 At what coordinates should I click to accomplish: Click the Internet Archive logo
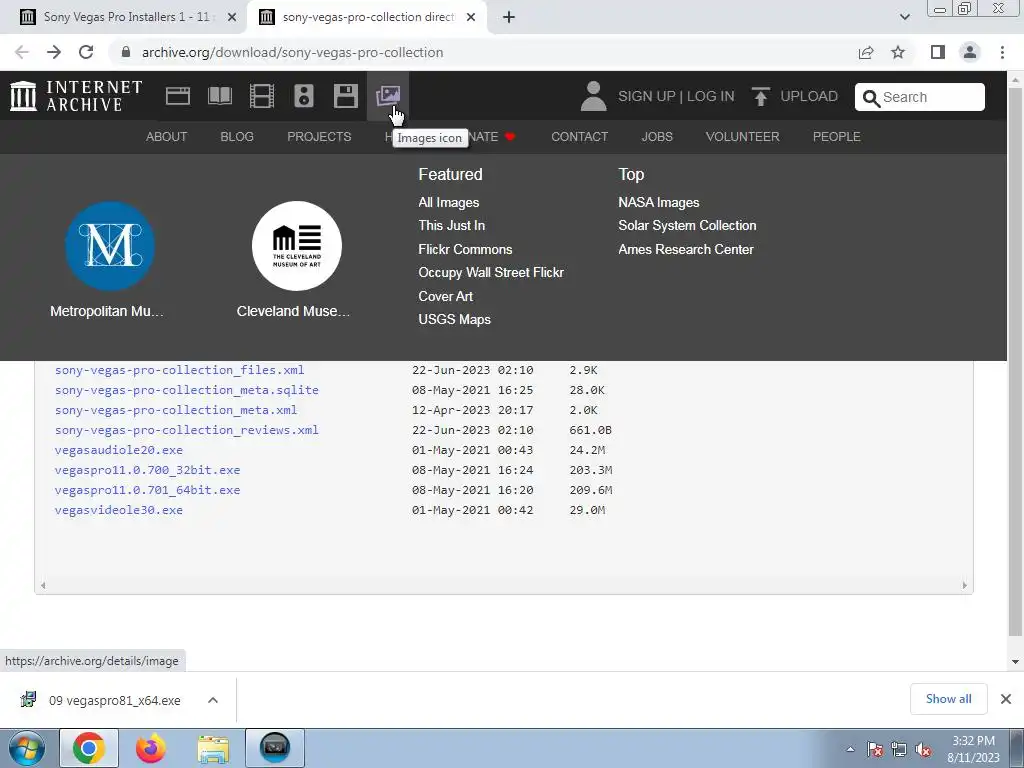(x=76, y=96)
